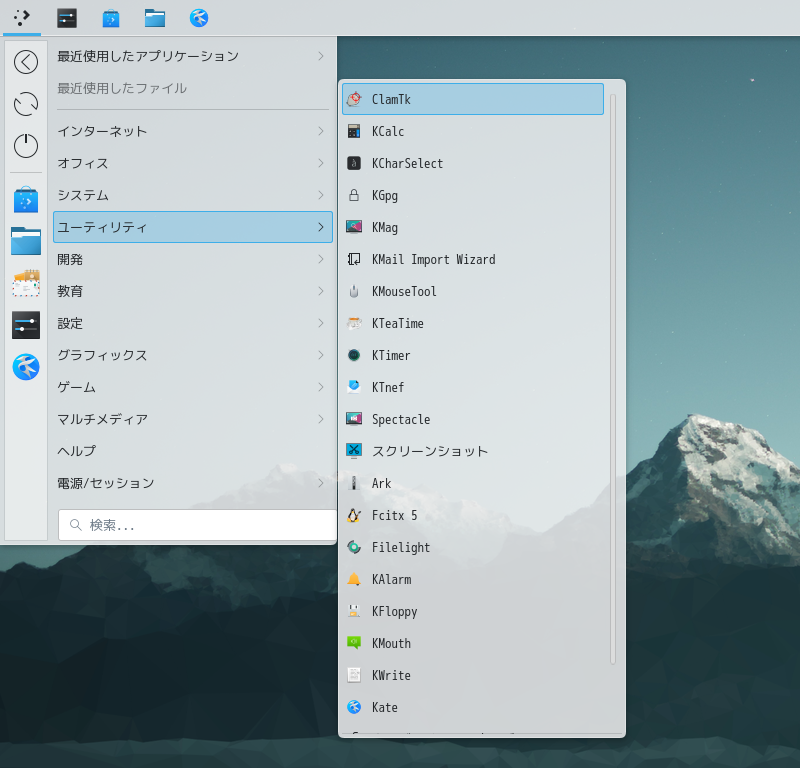Viewport: 800px width, 768px height.
Task: Click the Filelight icon
Action: click(x=354, y=547)
